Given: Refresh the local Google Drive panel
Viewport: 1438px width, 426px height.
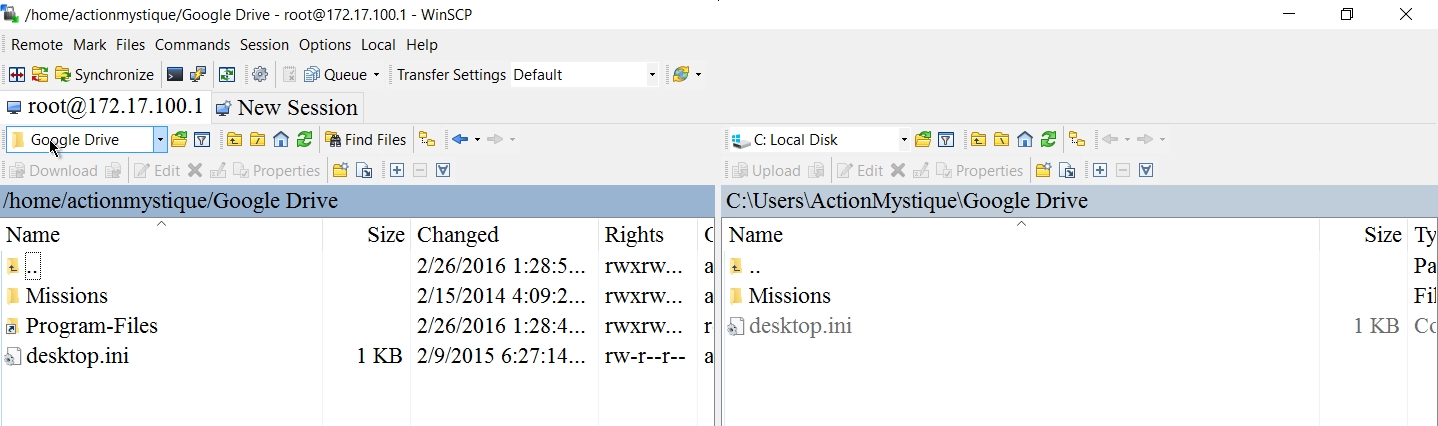Looking at the screenshot, I should [1048, 140].
